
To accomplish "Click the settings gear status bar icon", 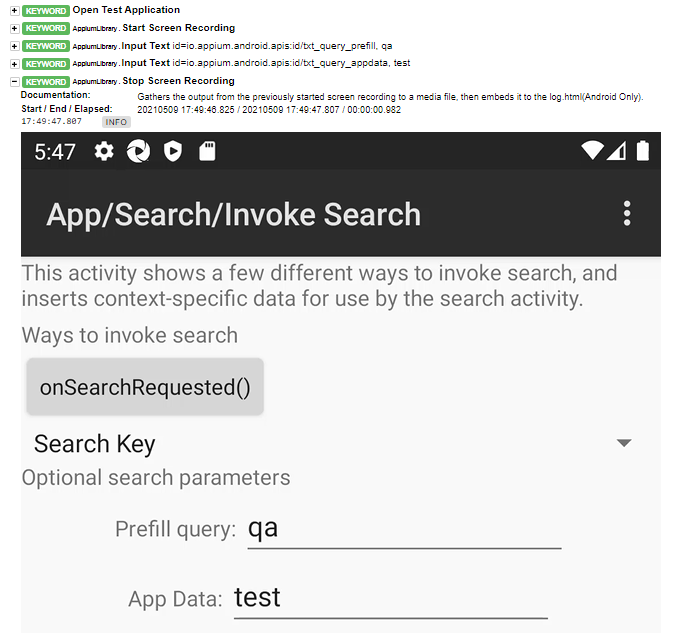I will (104, 152).
